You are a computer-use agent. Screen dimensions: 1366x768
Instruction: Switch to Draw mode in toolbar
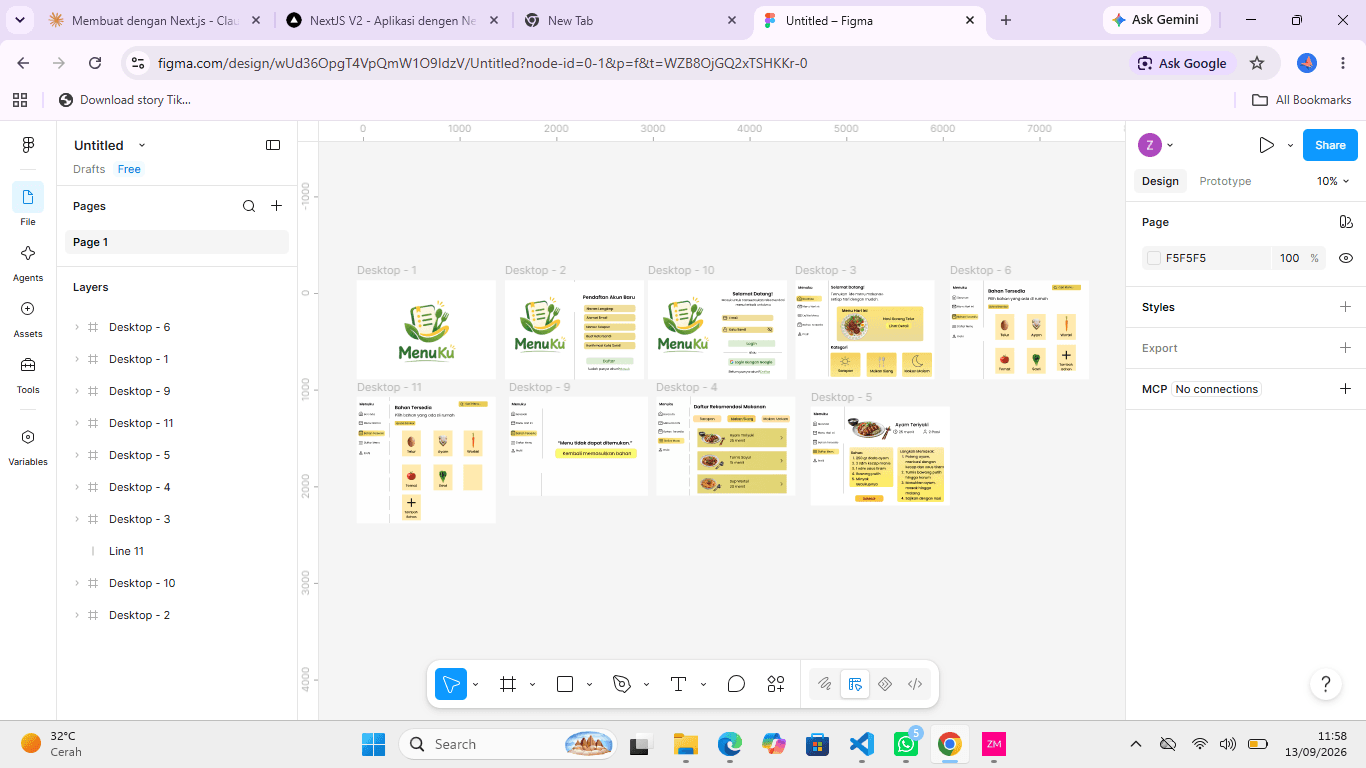825,684
